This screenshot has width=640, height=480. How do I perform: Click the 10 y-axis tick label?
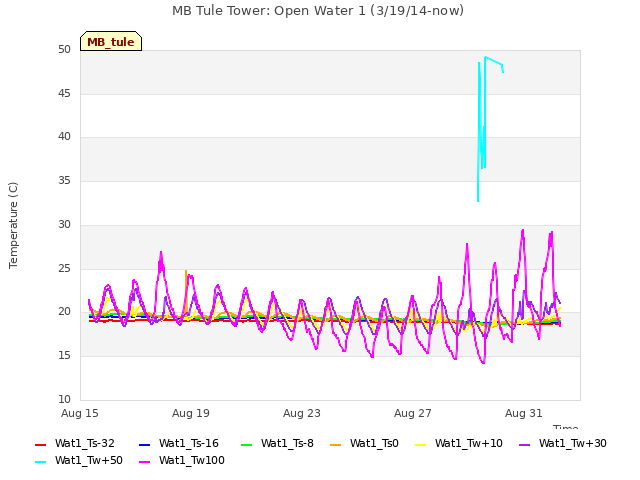tap(64, 399)
